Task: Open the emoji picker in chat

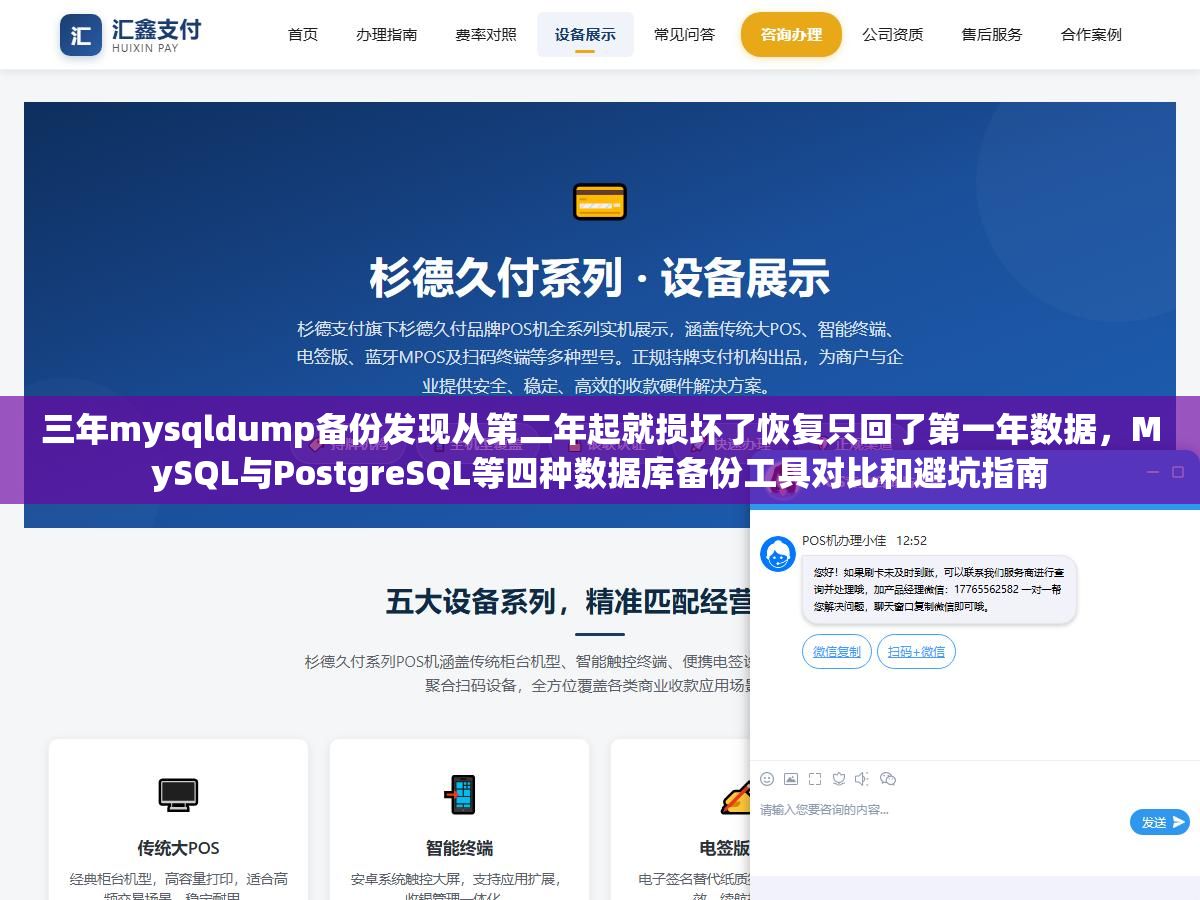Action: (x=767, y=779)
